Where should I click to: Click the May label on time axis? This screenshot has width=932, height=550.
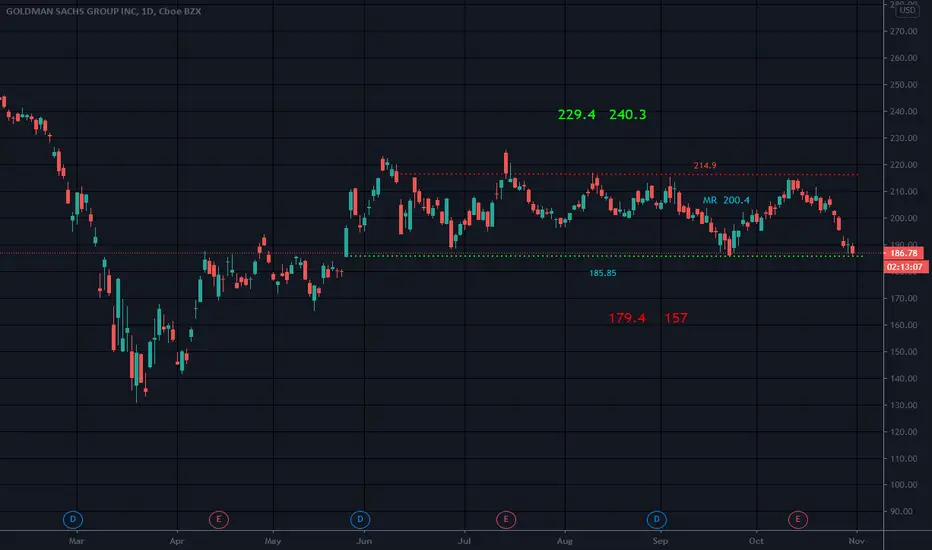273,541
